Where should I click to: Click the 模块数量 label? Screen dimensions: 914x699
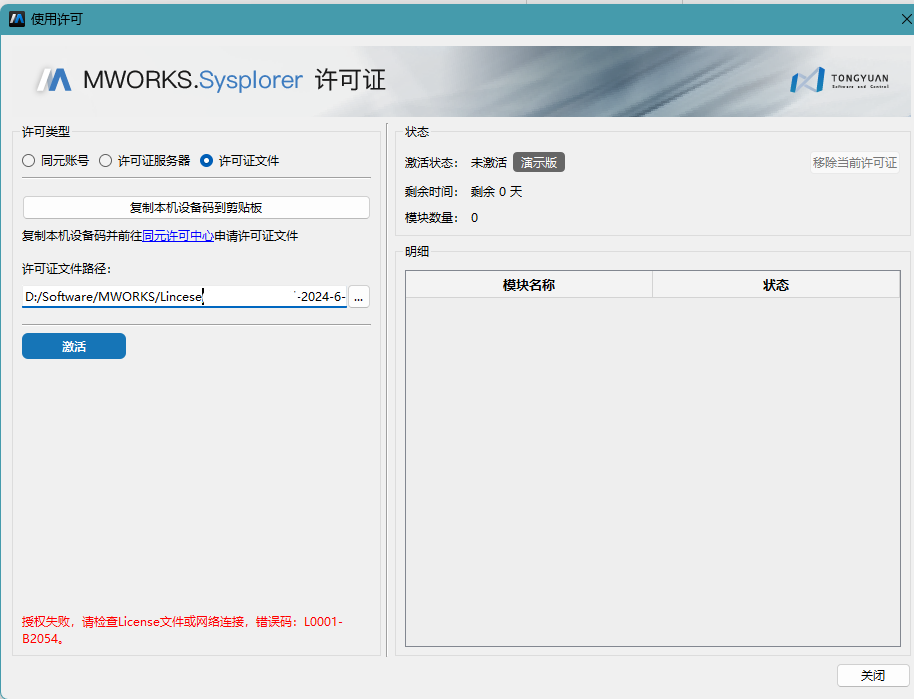click(x=431, y=218)
